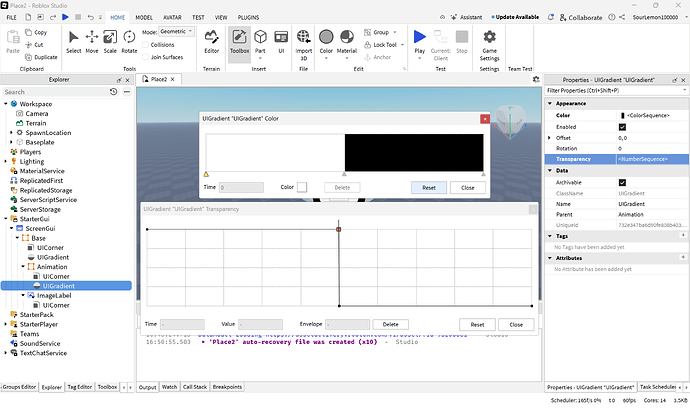
Task: Collapse the Appearance properties section
Action: (550, 103)
